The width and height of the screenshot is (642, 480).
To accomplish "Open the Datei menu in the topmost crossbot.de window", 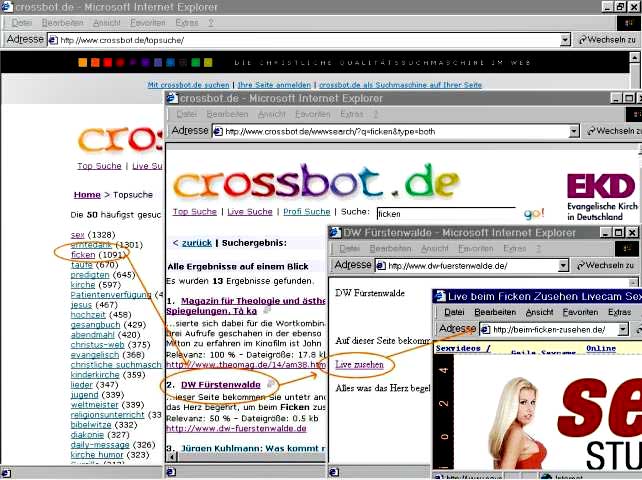I will tap(22, 23).
